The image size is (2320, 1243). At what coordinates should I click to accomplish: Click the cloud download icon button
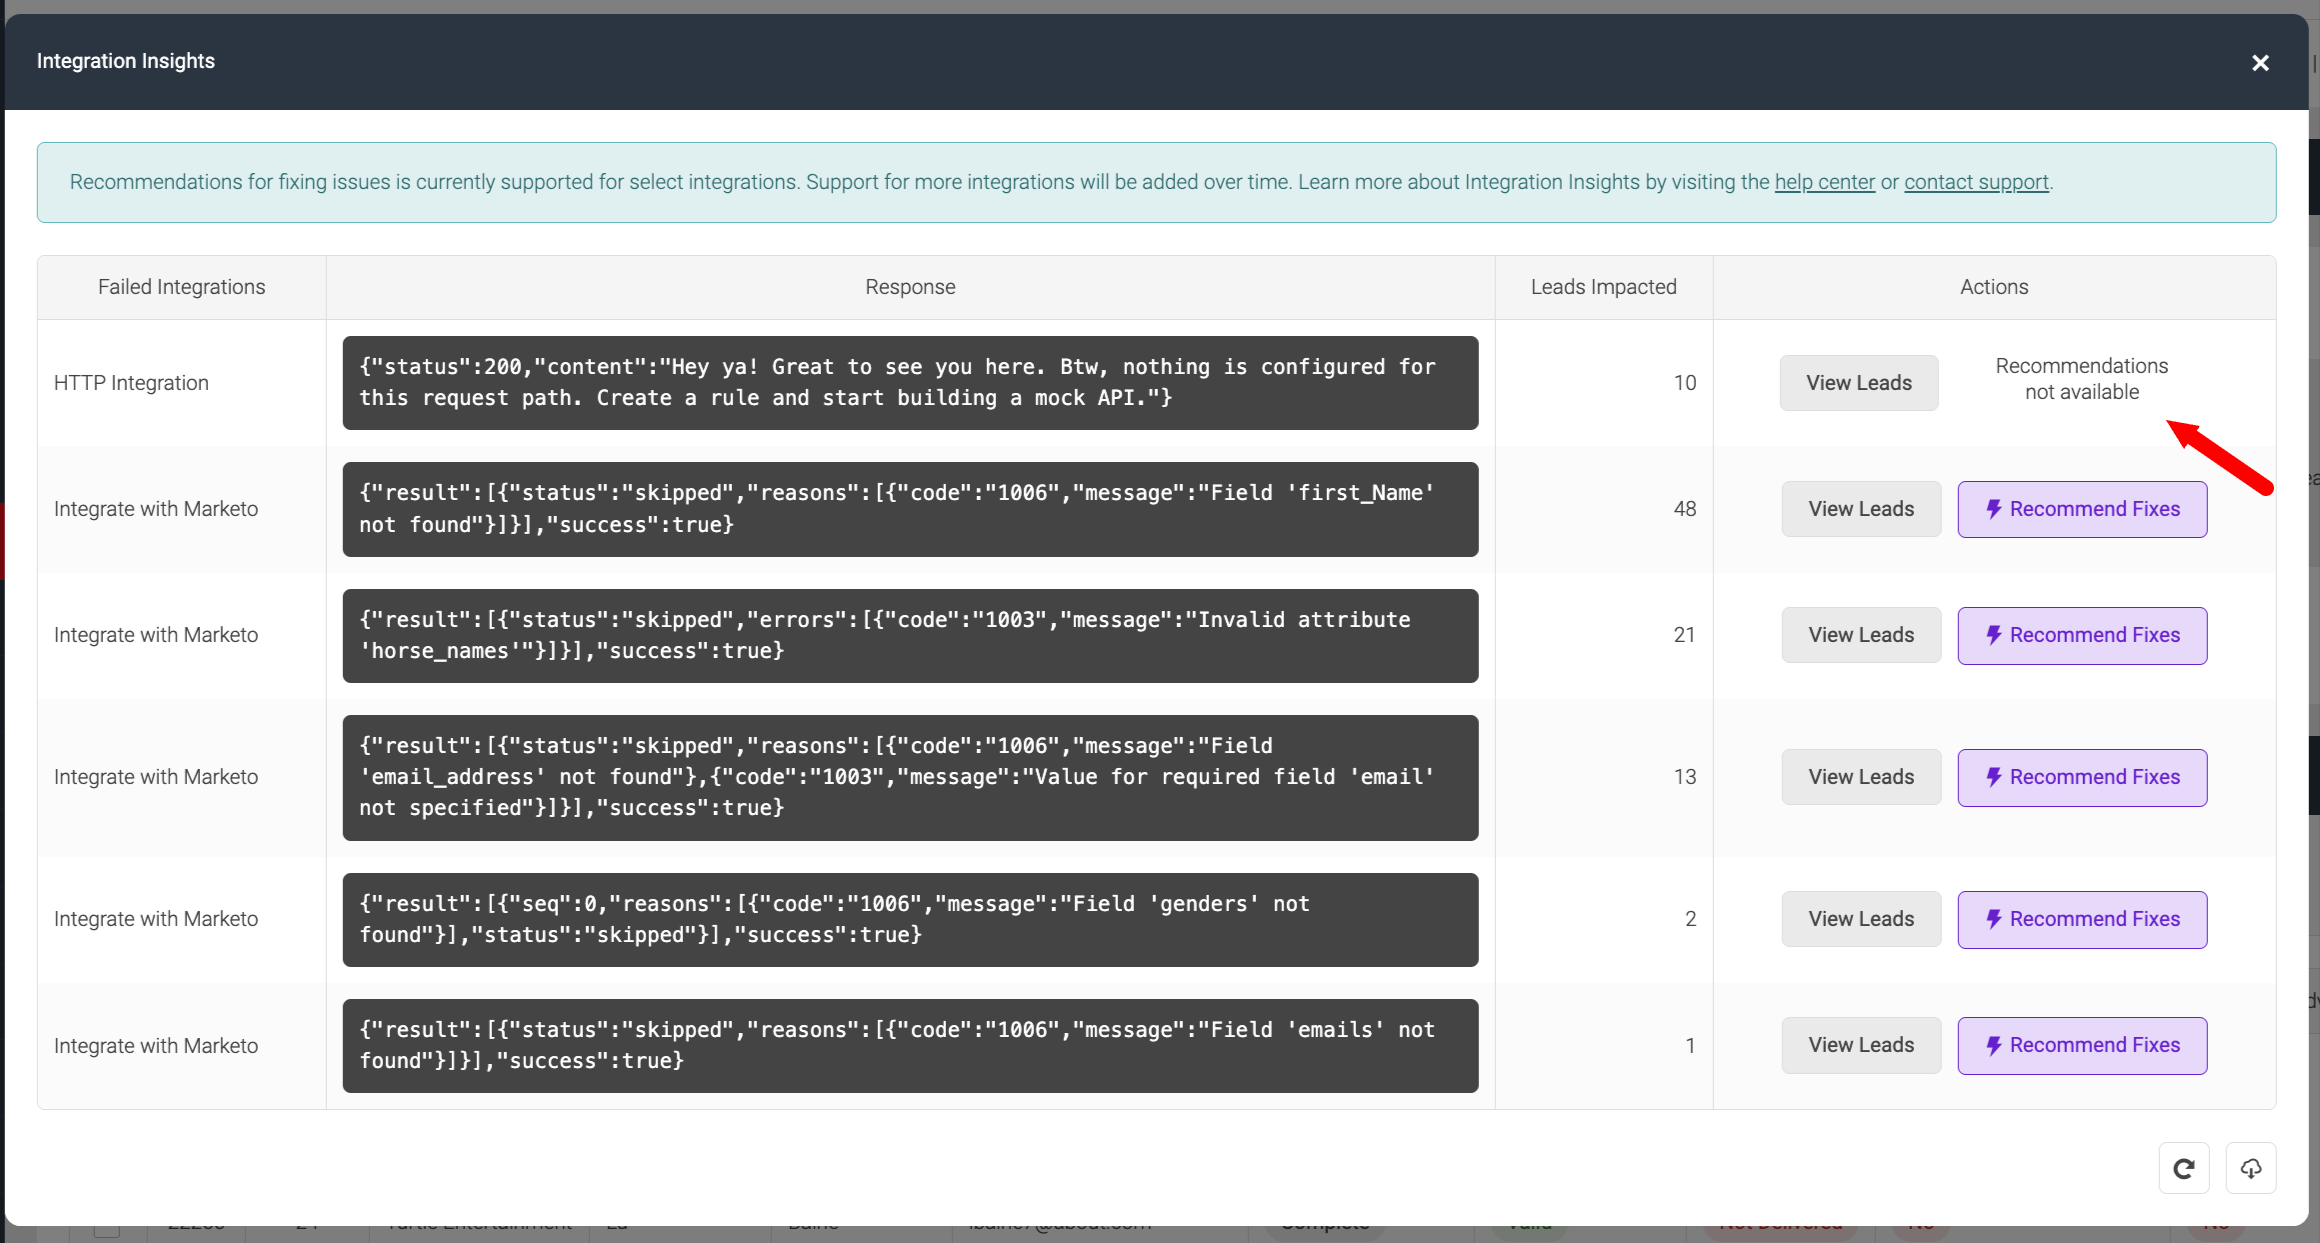tap(2251, 1168)
